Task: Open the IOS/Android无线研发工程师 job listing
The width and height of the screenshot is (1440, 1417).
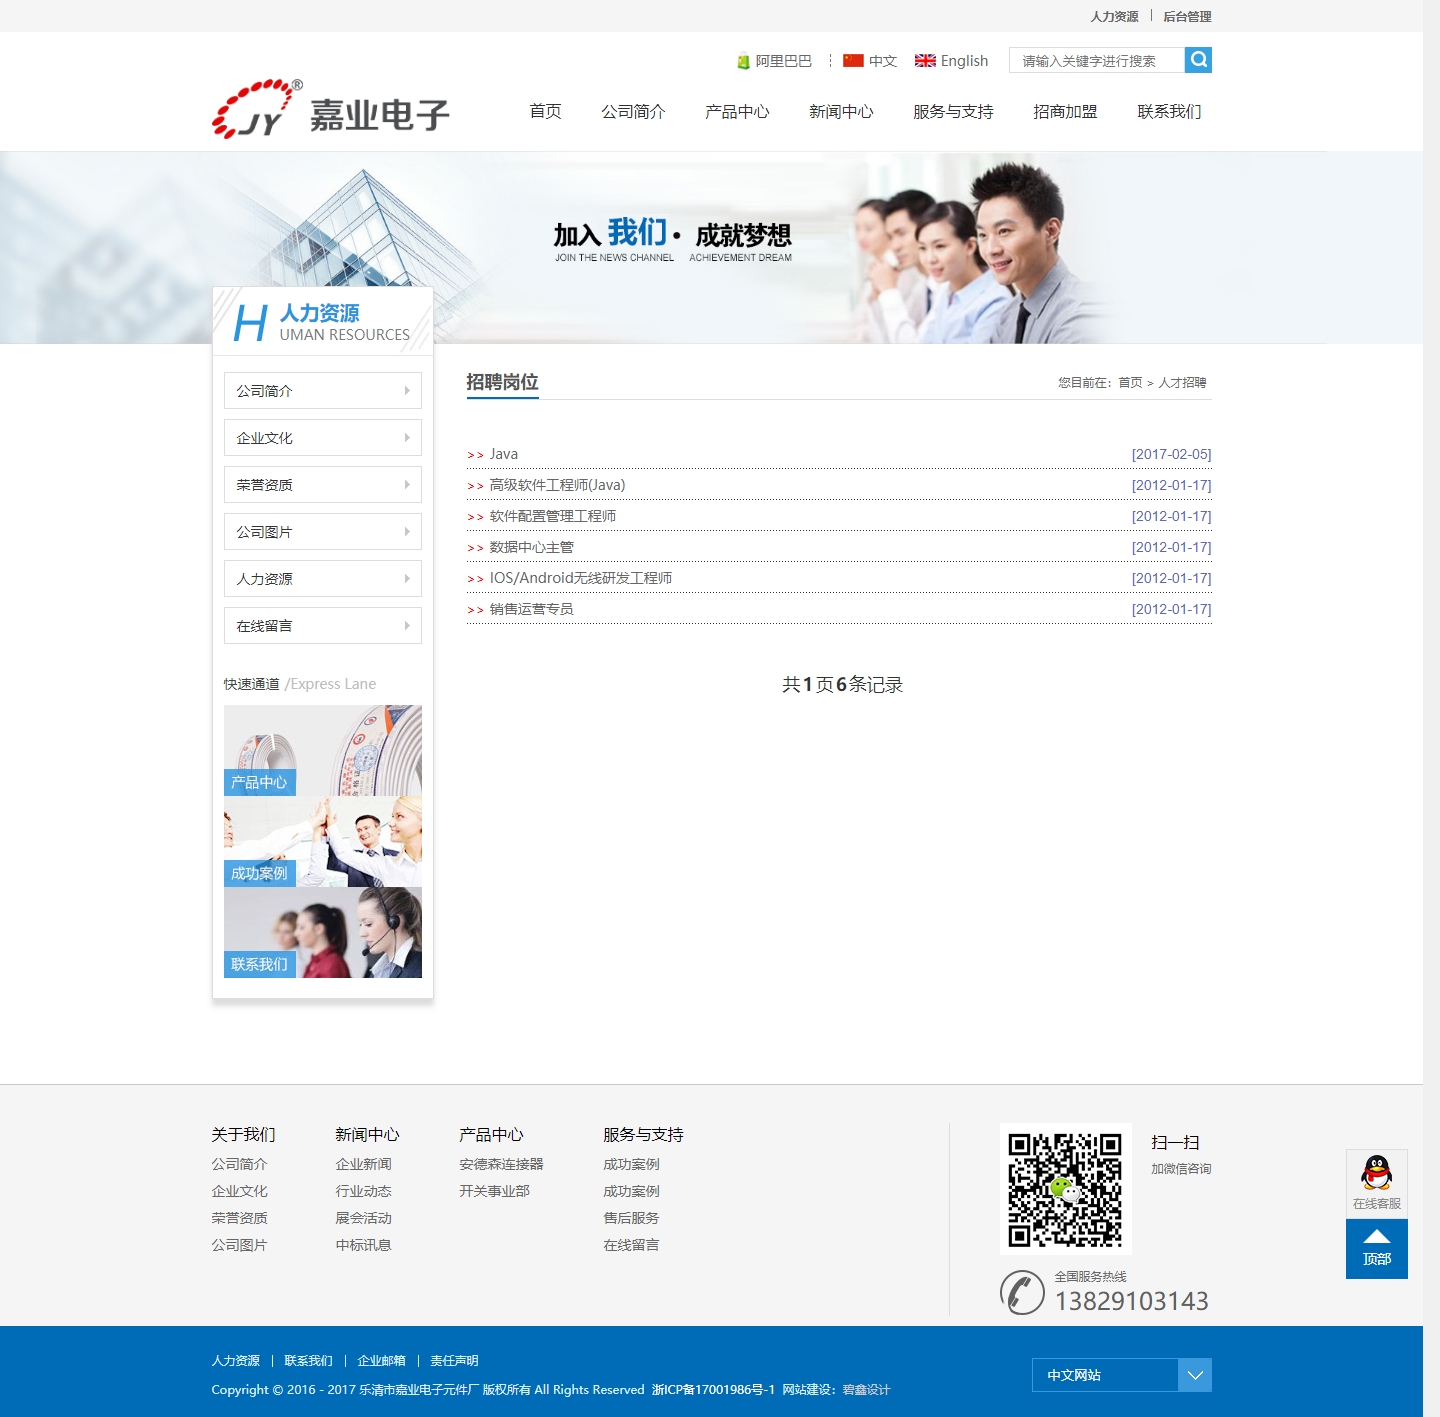Action: (580, 578)
